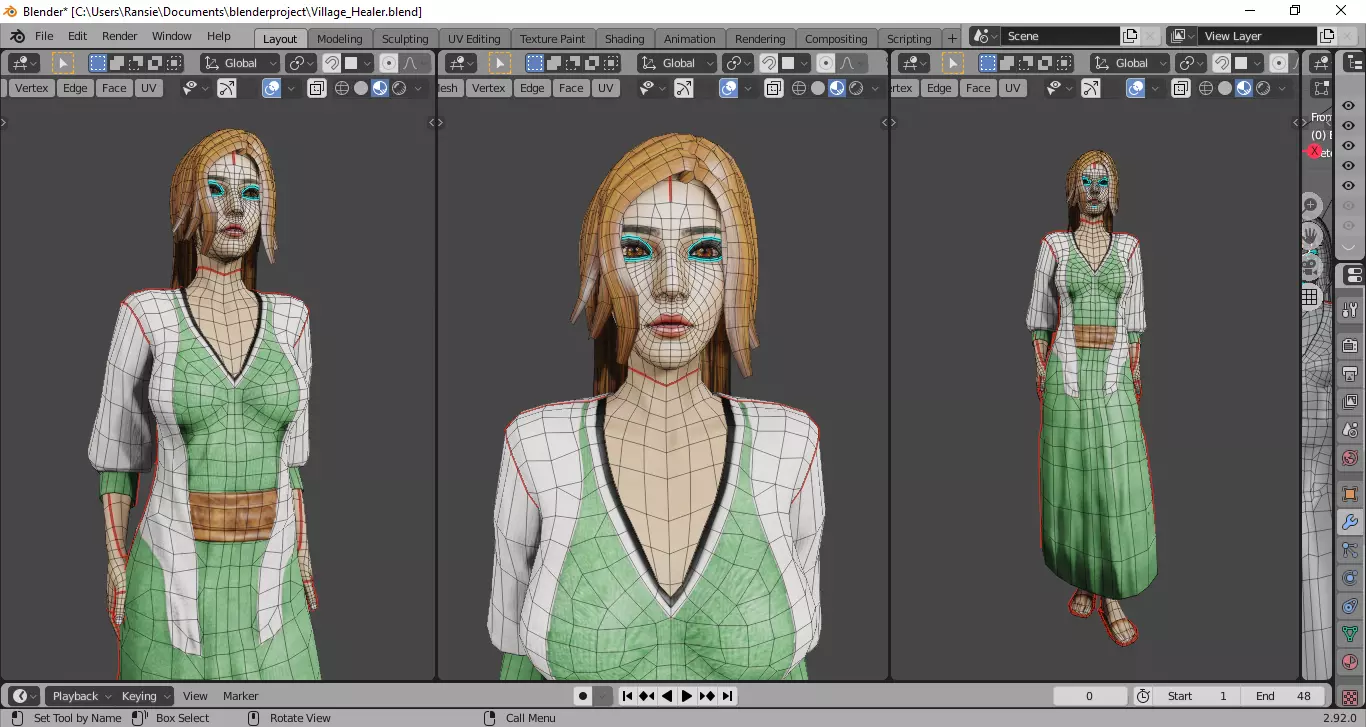The width and height of the screenshot is (1366, 727).
Task: Toggle auto keying record button in timeline
Action: [x=583, y=696]
